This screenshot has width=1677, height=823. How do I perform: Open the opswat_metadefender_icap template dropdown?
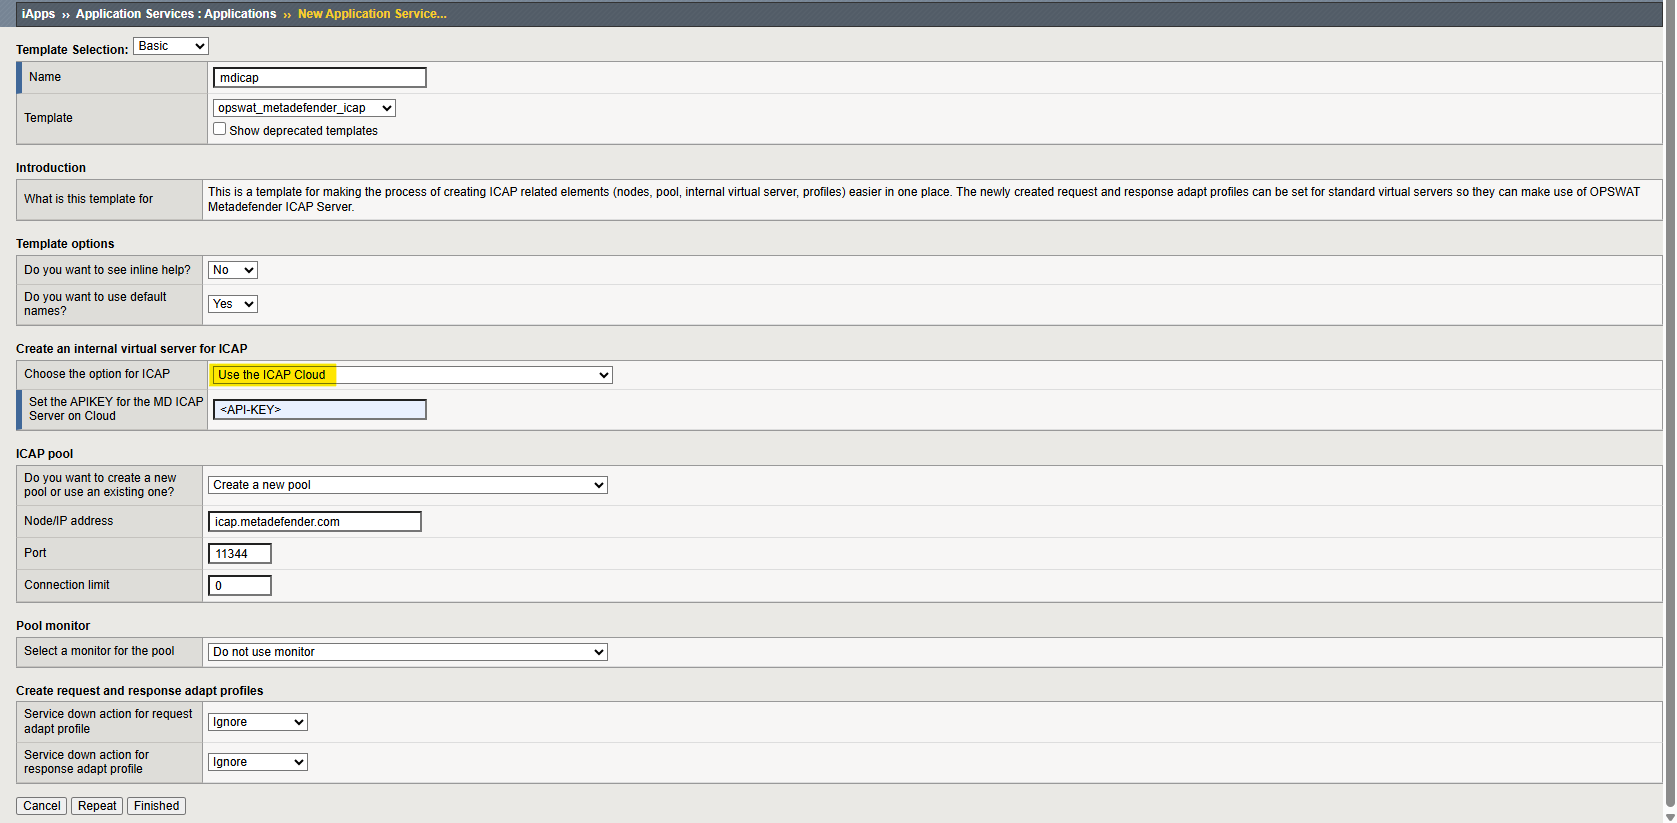pyautogui.click(x=304, y=108)
